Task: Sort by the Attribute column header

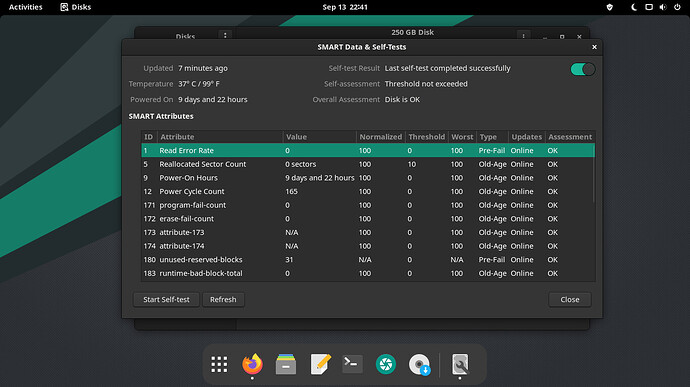Action: click(x=220, y=137)
